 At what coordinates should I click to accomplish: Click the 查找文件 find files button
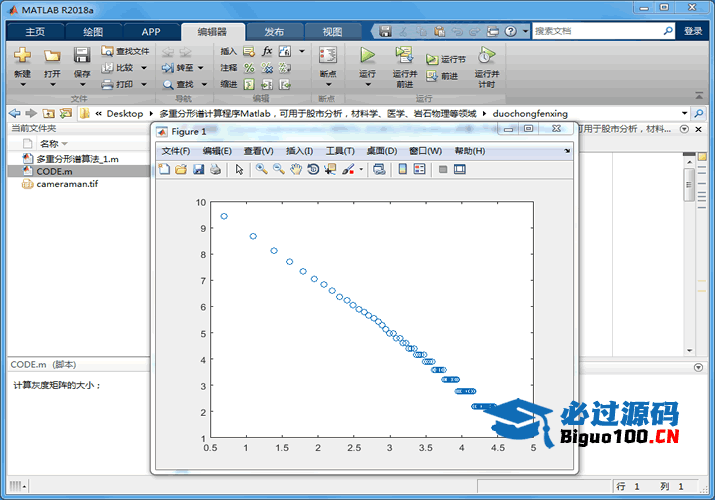click(126, 51)
